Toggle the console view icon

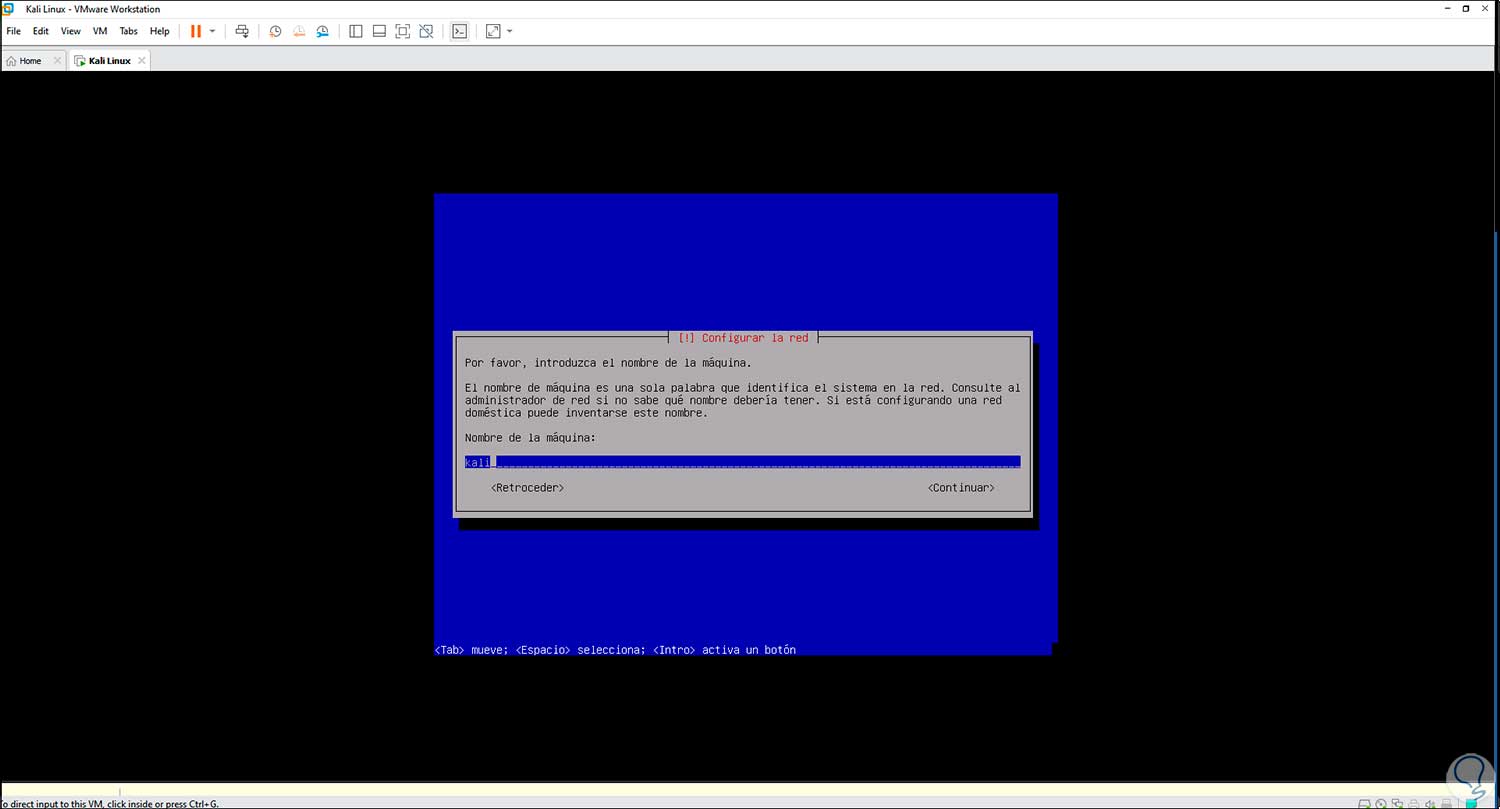click(459, 31)
